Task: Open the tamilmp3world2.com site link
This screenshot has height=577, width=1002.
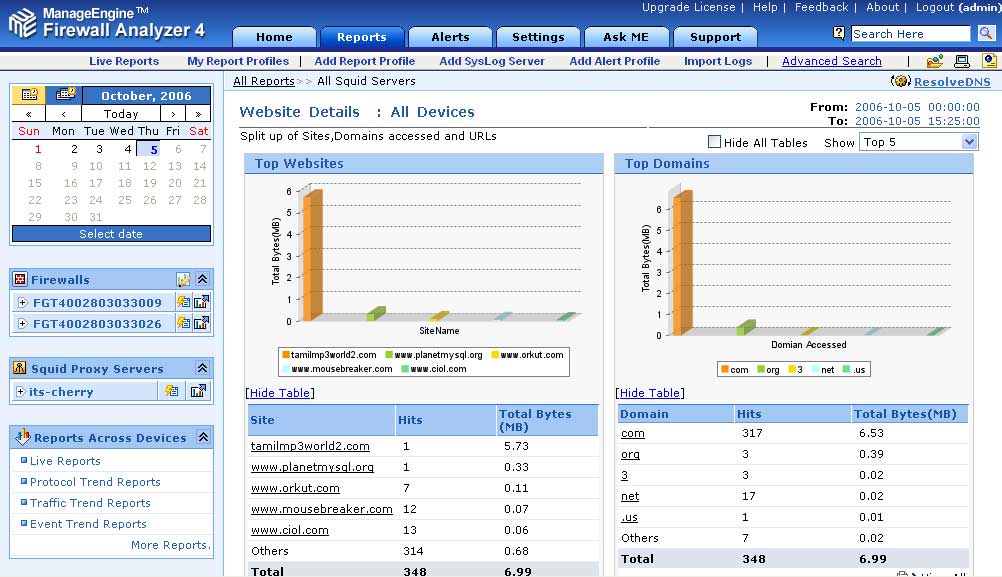Action: [x=310, y=446]
